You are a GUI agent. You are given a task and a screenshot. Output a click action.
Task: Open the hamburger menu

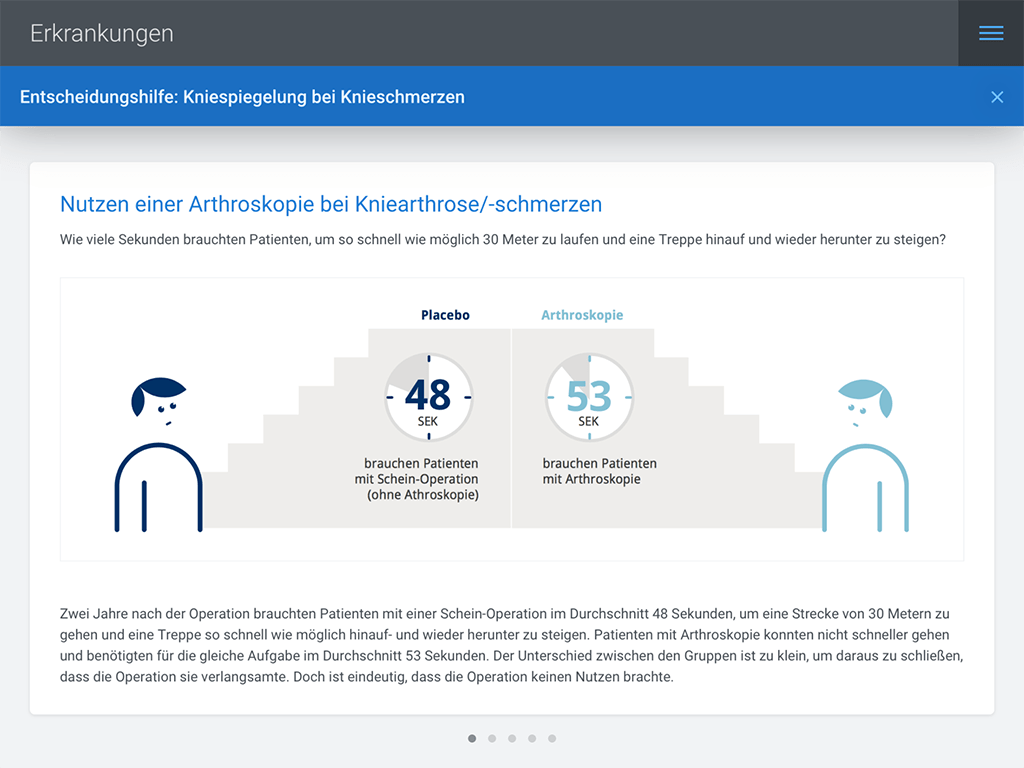[990, 33]
